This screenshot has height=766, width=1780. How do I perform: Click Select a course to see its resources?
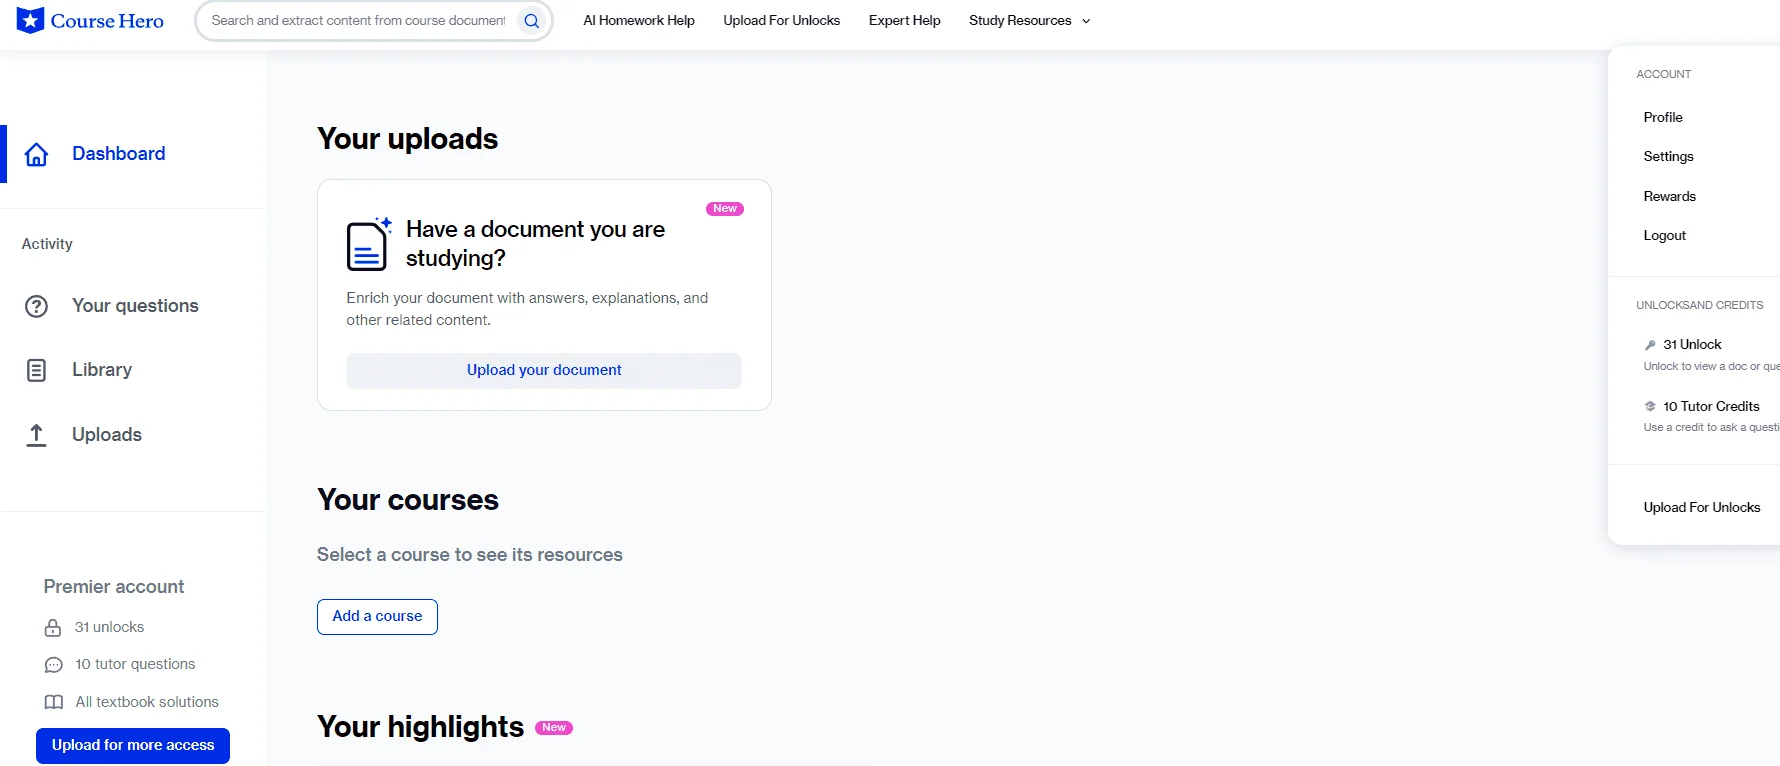click(469, 555)
